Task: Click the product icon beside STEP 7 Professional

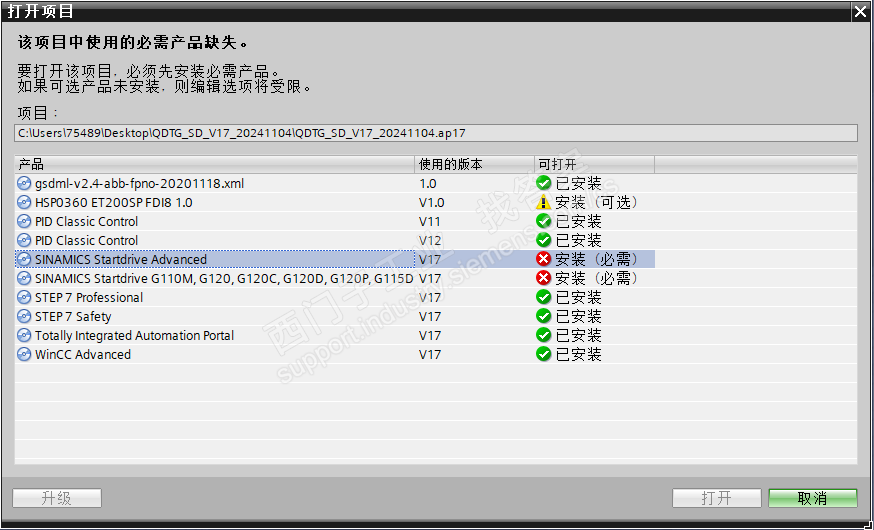Action: pos(24,297)
